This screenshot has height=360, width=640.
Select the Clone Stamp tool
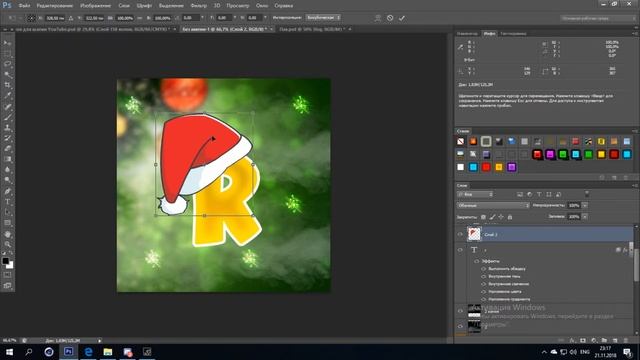[x=7, y=128]
